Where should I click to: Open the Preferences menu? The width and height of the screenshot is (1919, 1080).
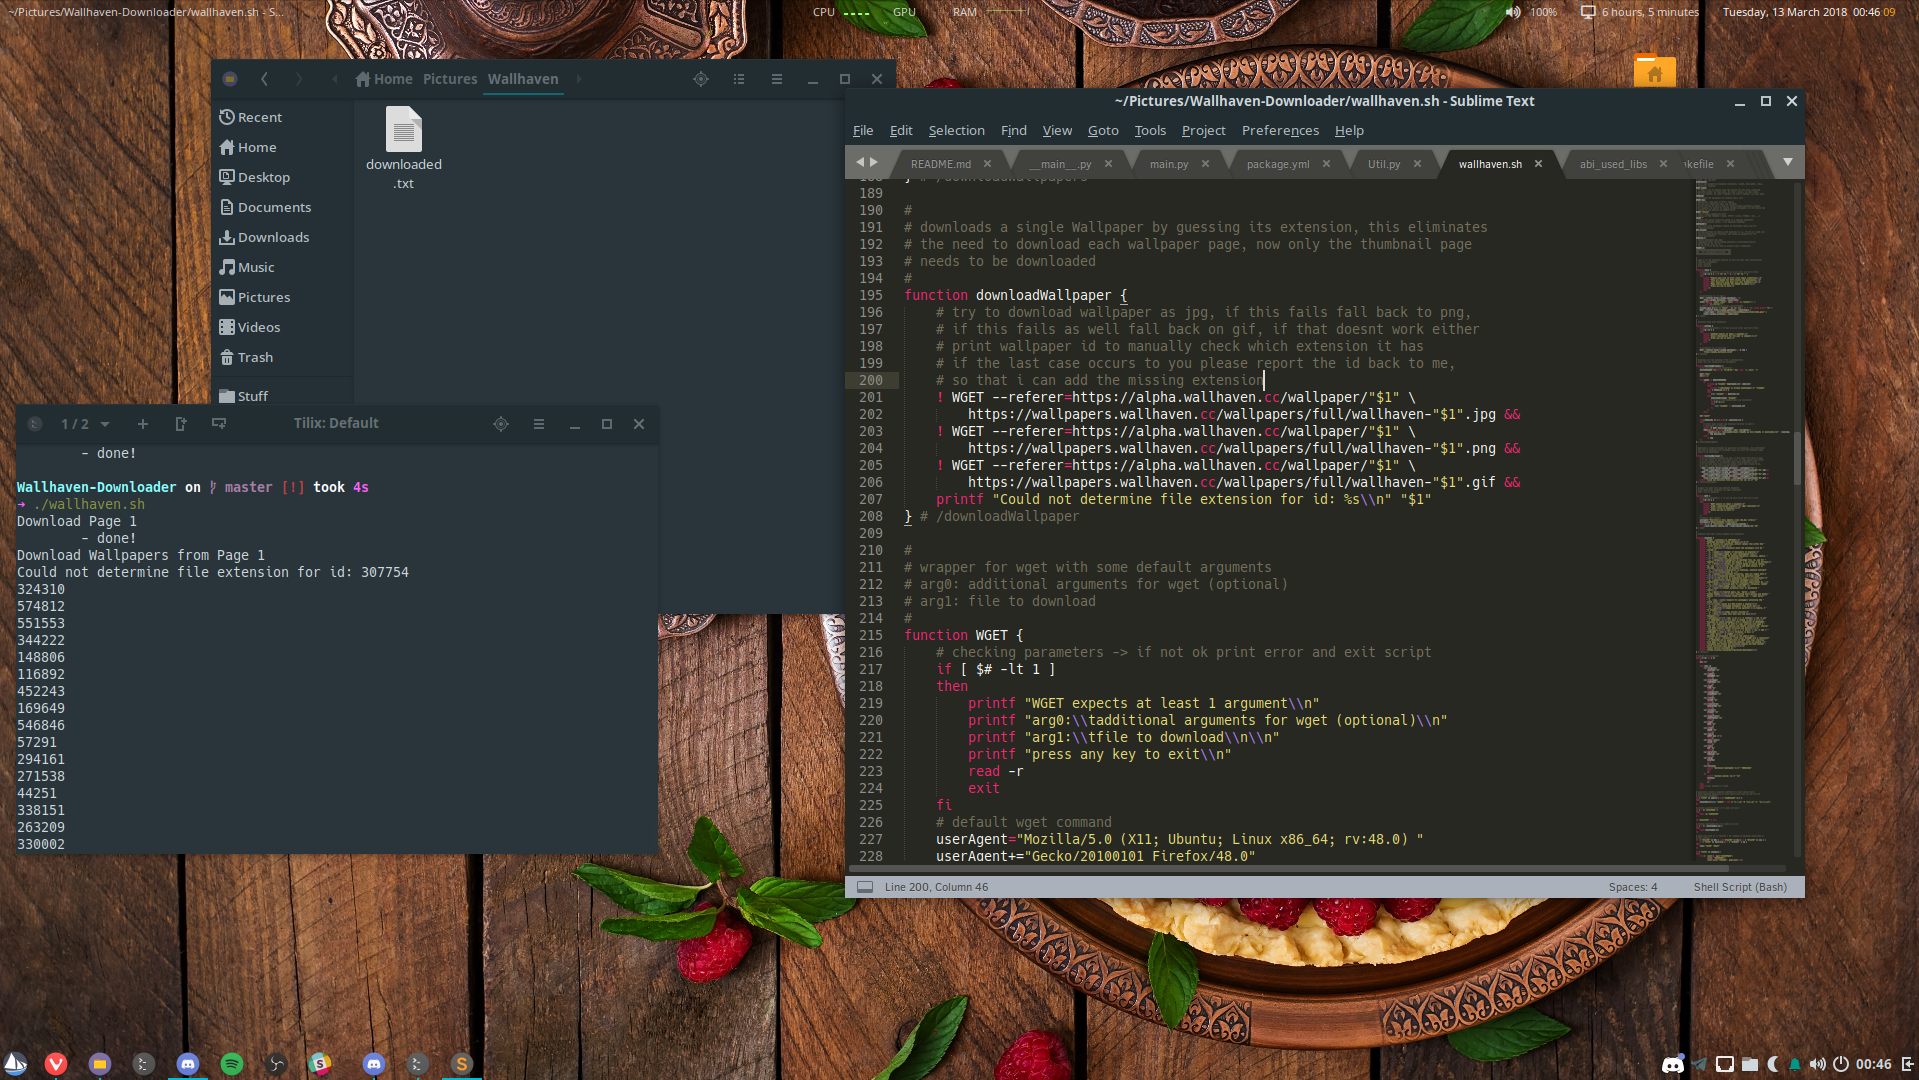point(1280,130)
